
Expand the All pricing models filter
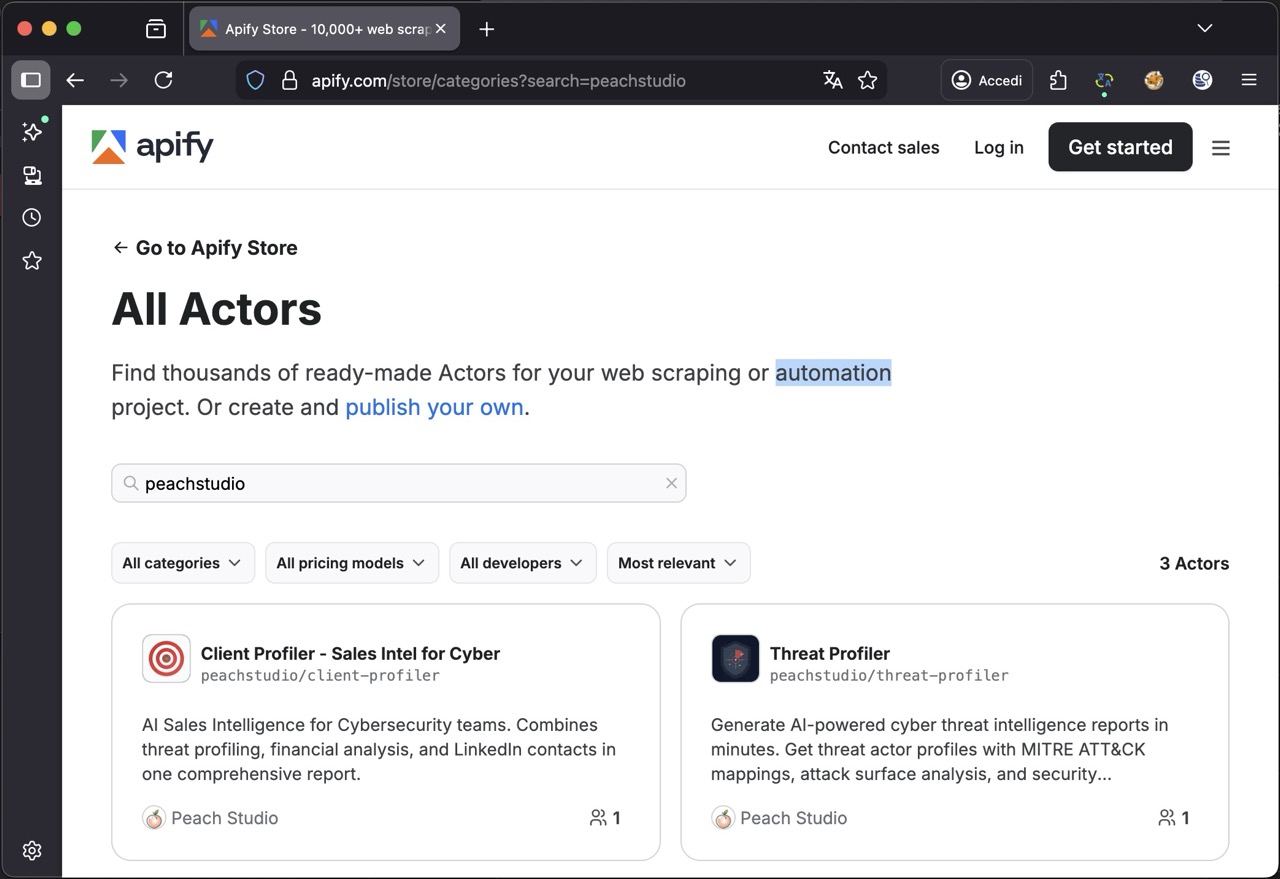351,562
